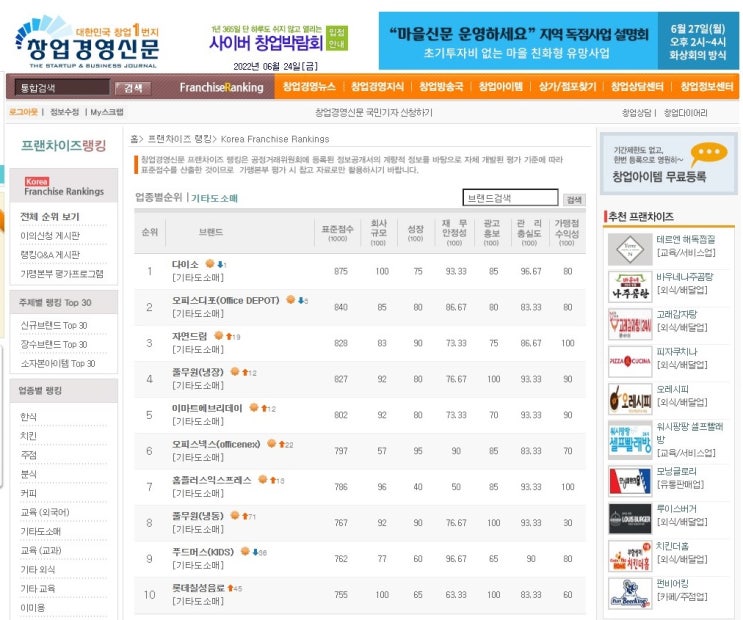Open the FranchiseRanking menu item
Screen dimensions: 743x620
(221, 87)
